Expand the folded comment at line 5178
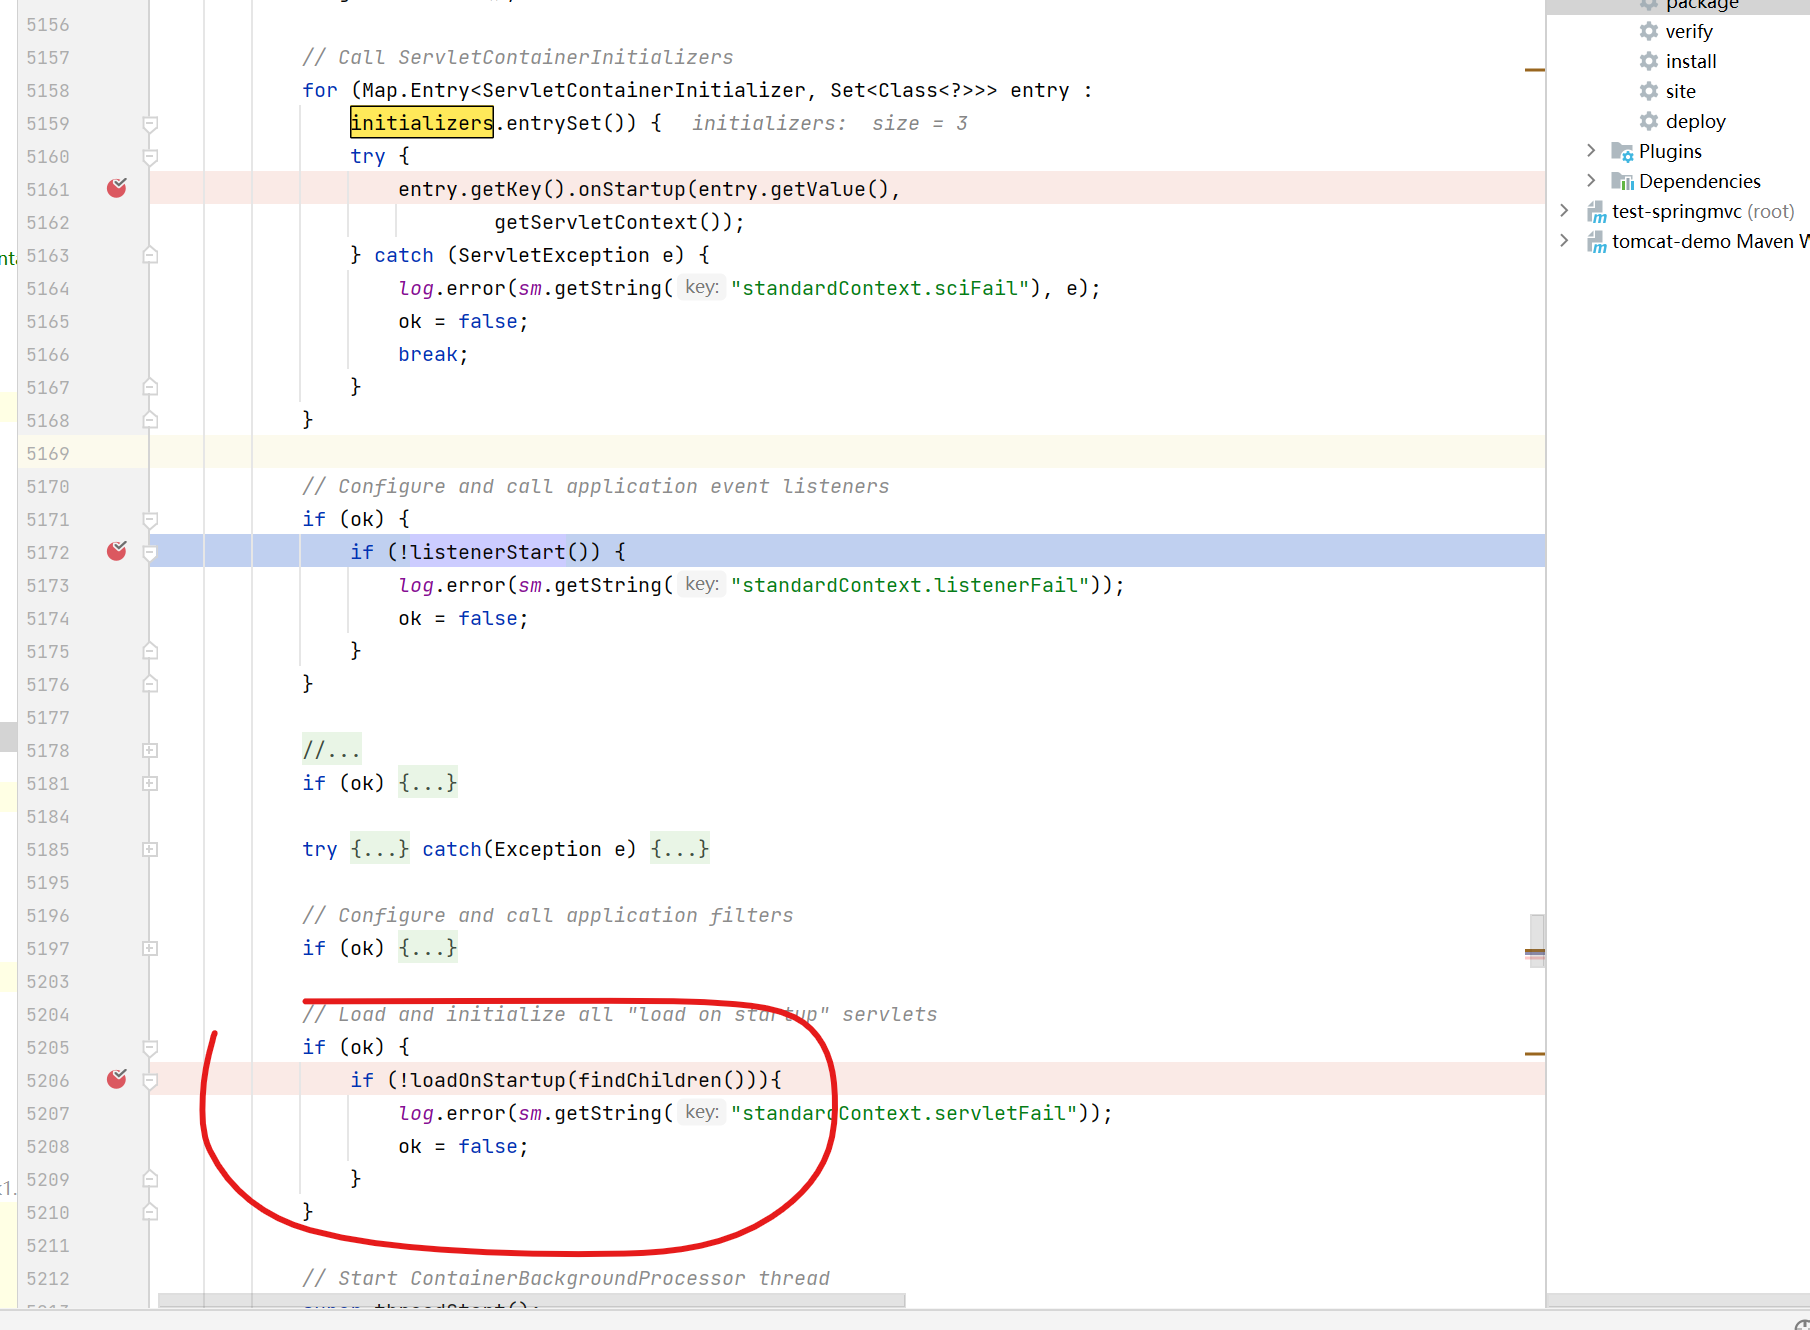The image size is (1810, 1330). (x=150, y=750)
